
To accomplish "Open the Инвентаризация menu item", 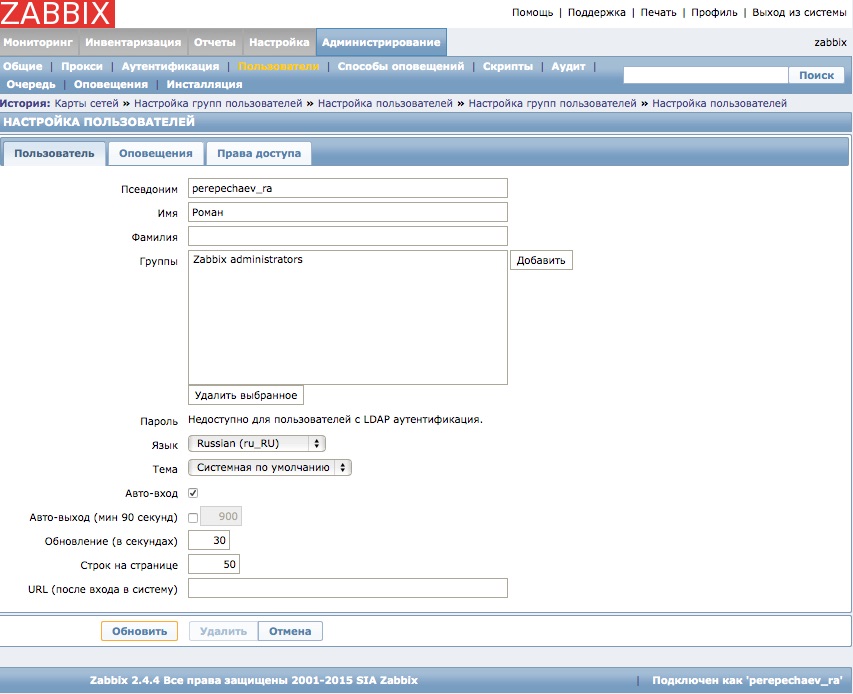I will coord(133,42).
